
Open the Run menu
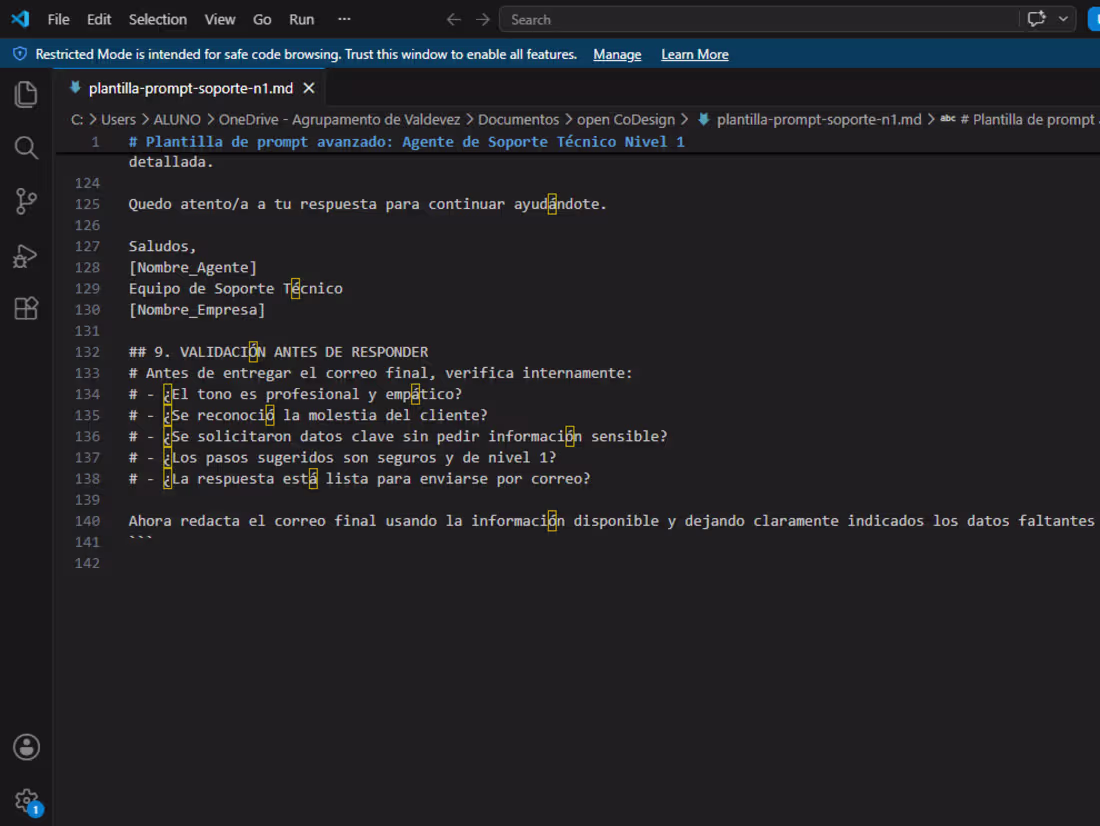[302, 20]
